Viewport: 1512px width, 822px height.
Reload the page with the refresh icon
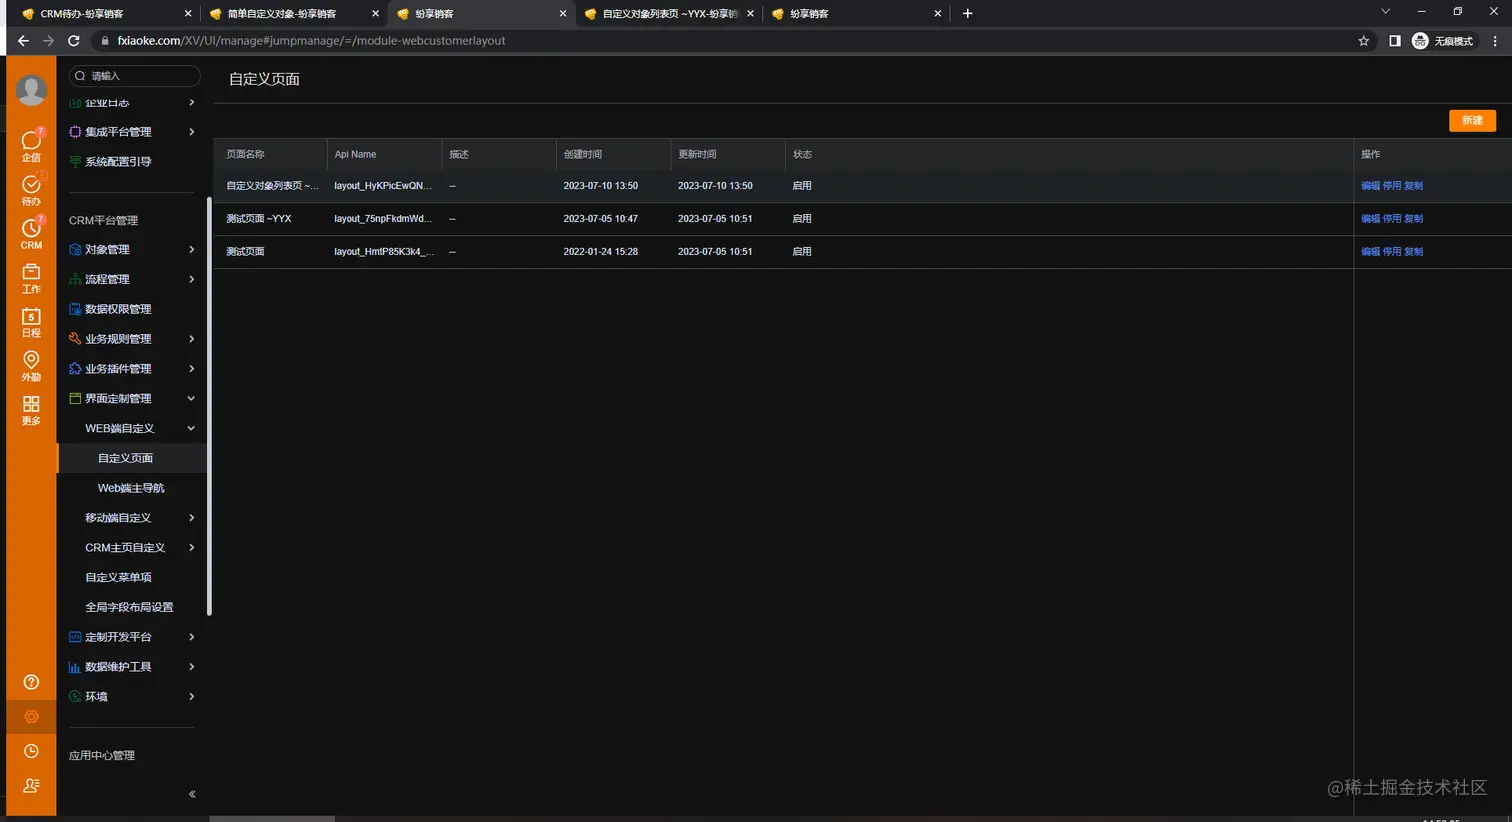[x=73, y=41]
